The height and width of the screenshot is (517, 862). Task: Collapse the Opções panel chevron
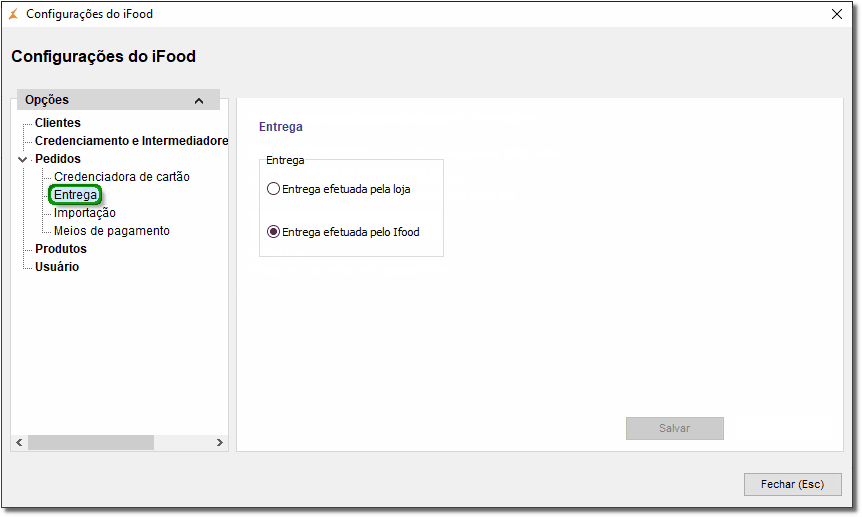click(x=199, y=101)
